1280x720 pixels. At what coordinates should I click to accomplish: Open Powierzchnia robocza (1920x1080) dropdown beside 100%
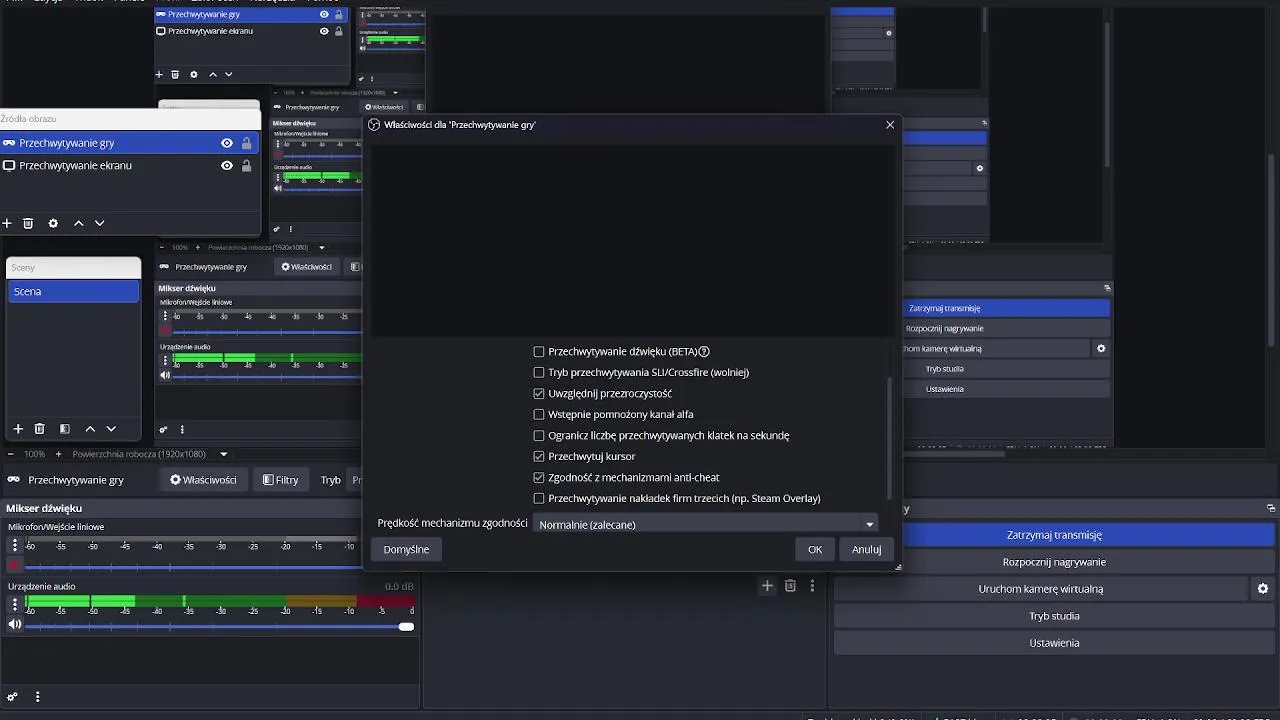150,454
